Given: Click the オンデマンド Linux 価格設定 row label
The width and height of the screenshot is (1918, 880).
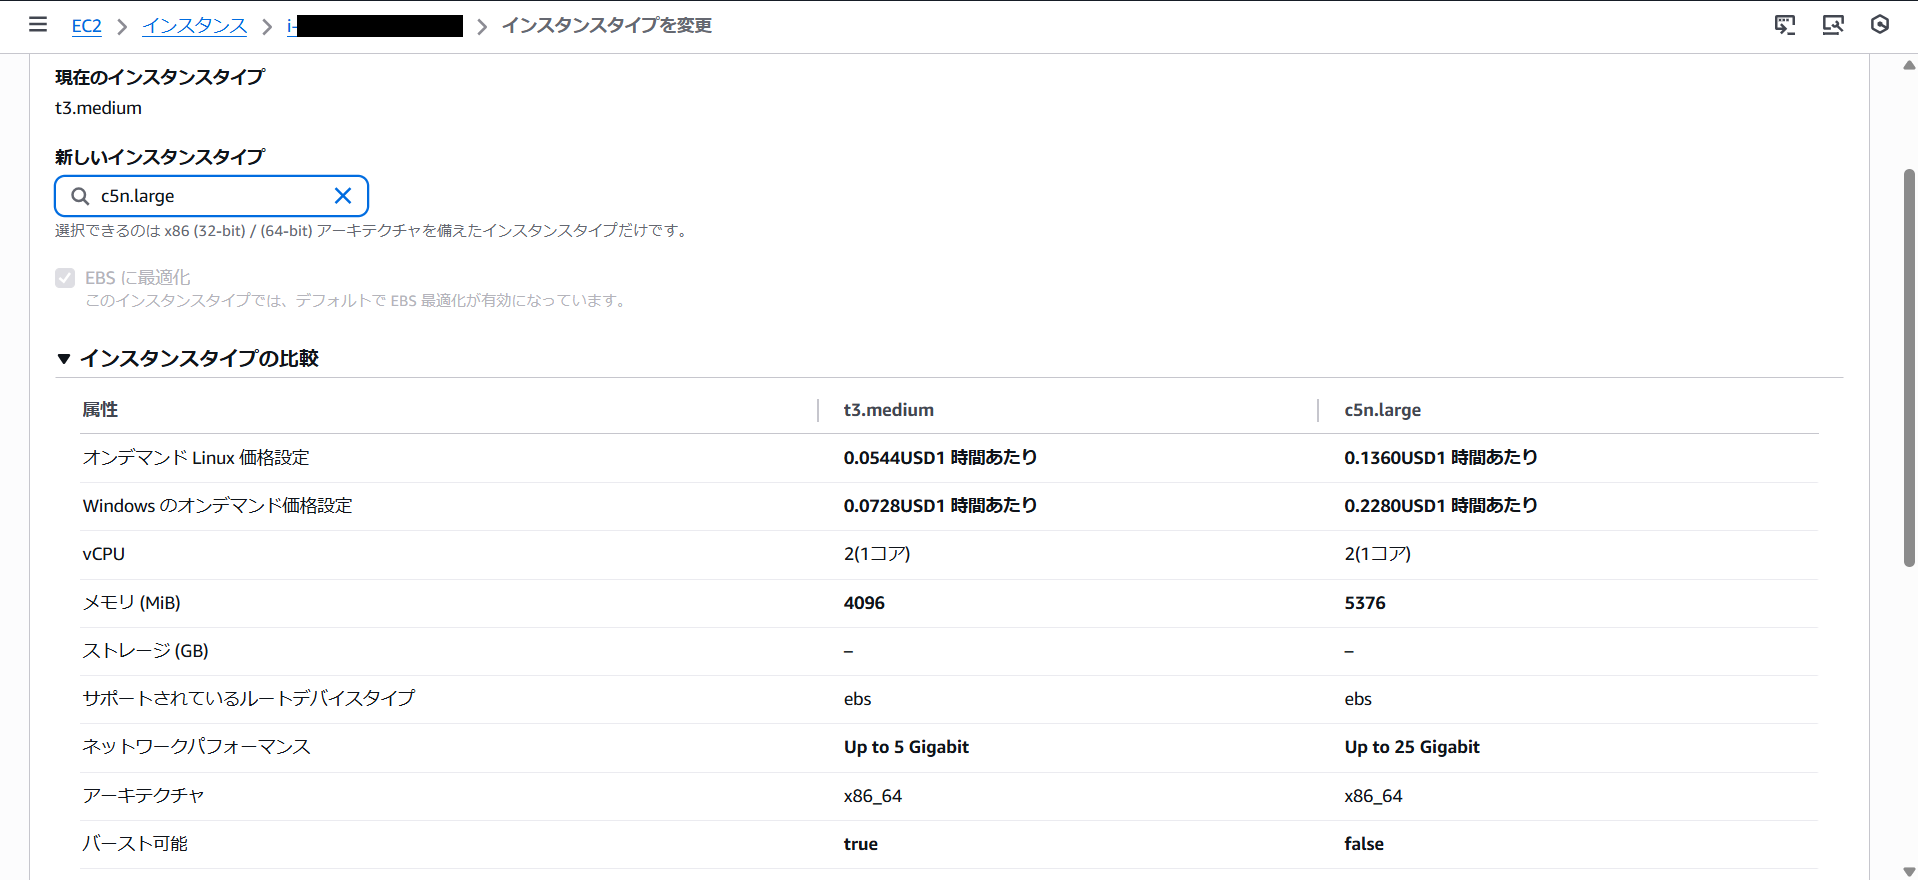Looking at the screenshot, I should click(196, 458).
